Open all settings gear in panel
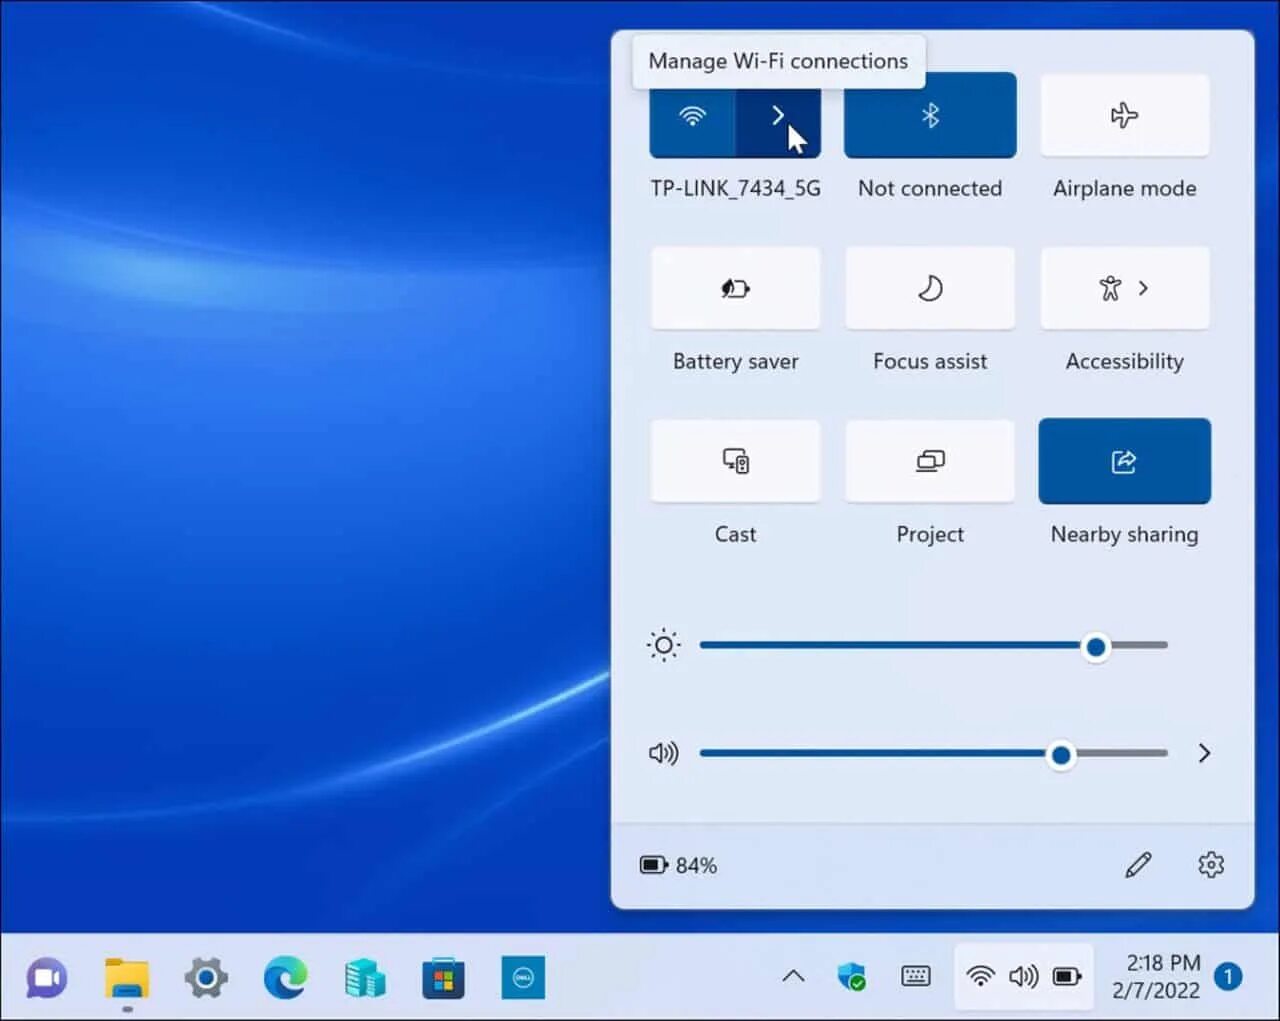 tap(1211, 865)
